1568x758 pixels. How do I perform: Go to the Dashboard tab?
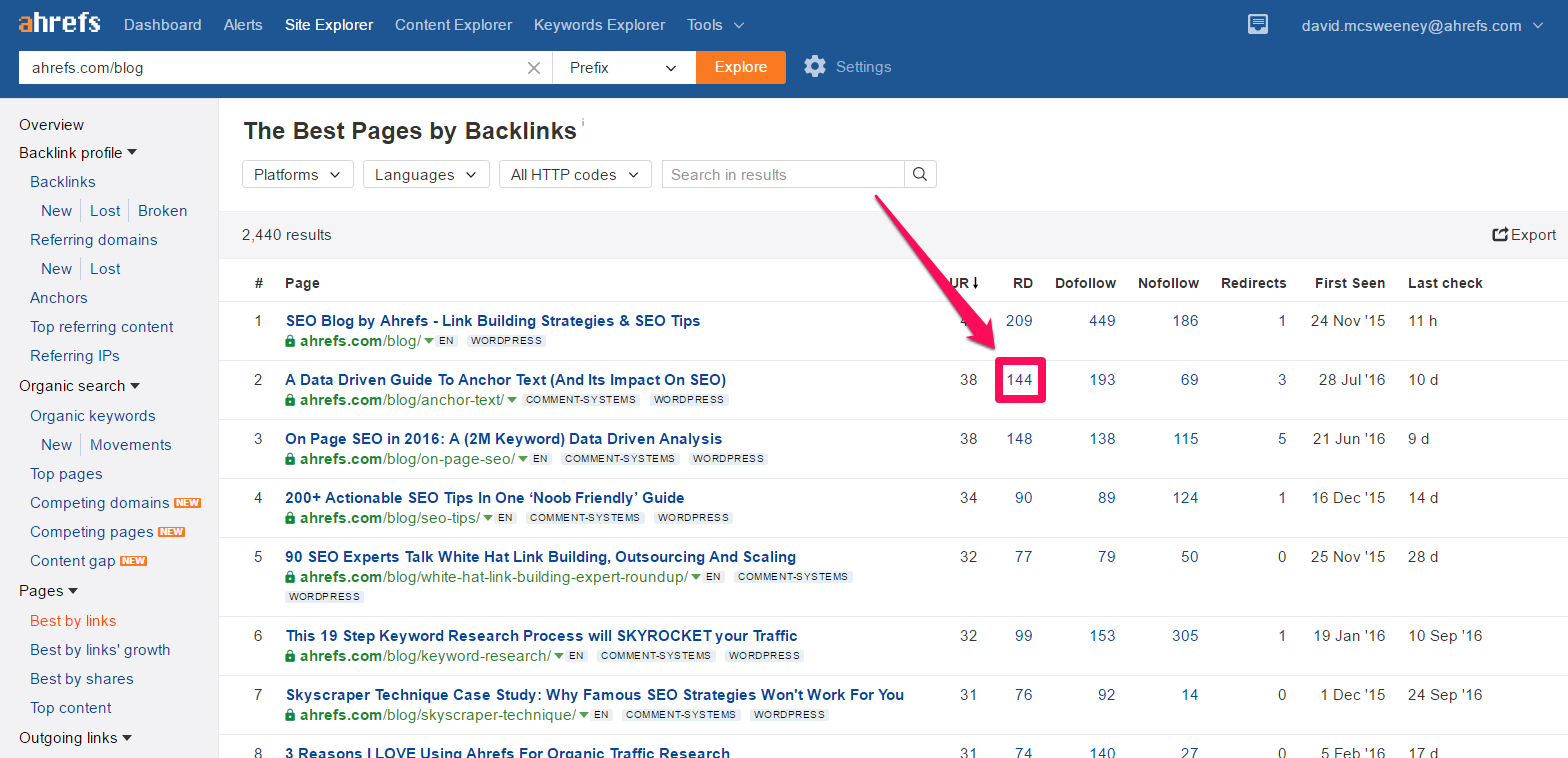coord(162,25)
